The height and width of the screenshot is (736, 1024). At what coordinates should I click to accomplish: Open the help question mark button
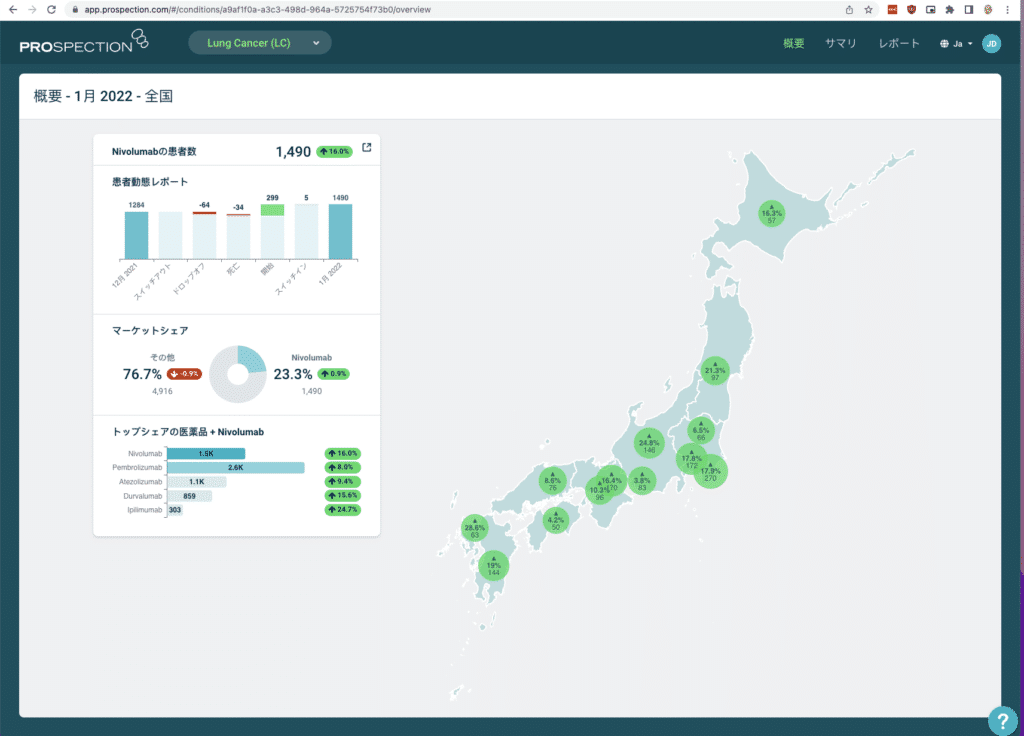pos(1003,721)
